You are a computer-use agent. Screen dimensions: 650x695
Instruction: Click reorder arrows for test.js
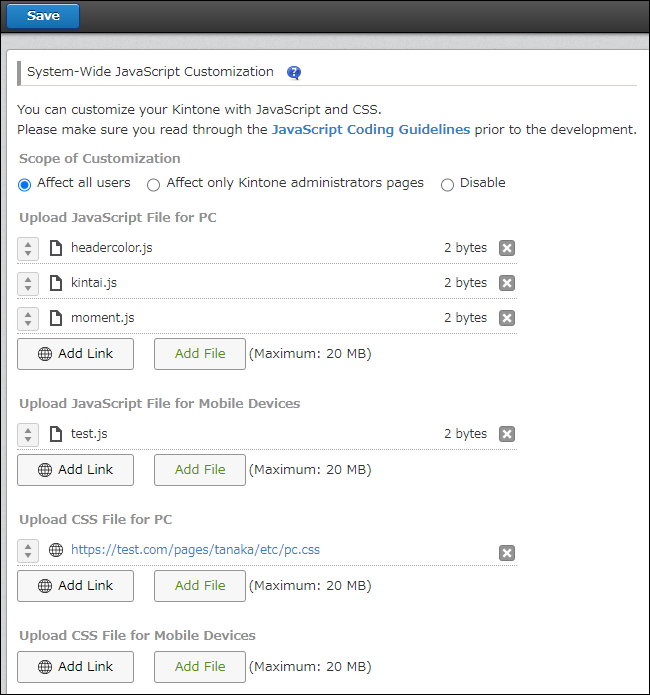tap(28, 434)
